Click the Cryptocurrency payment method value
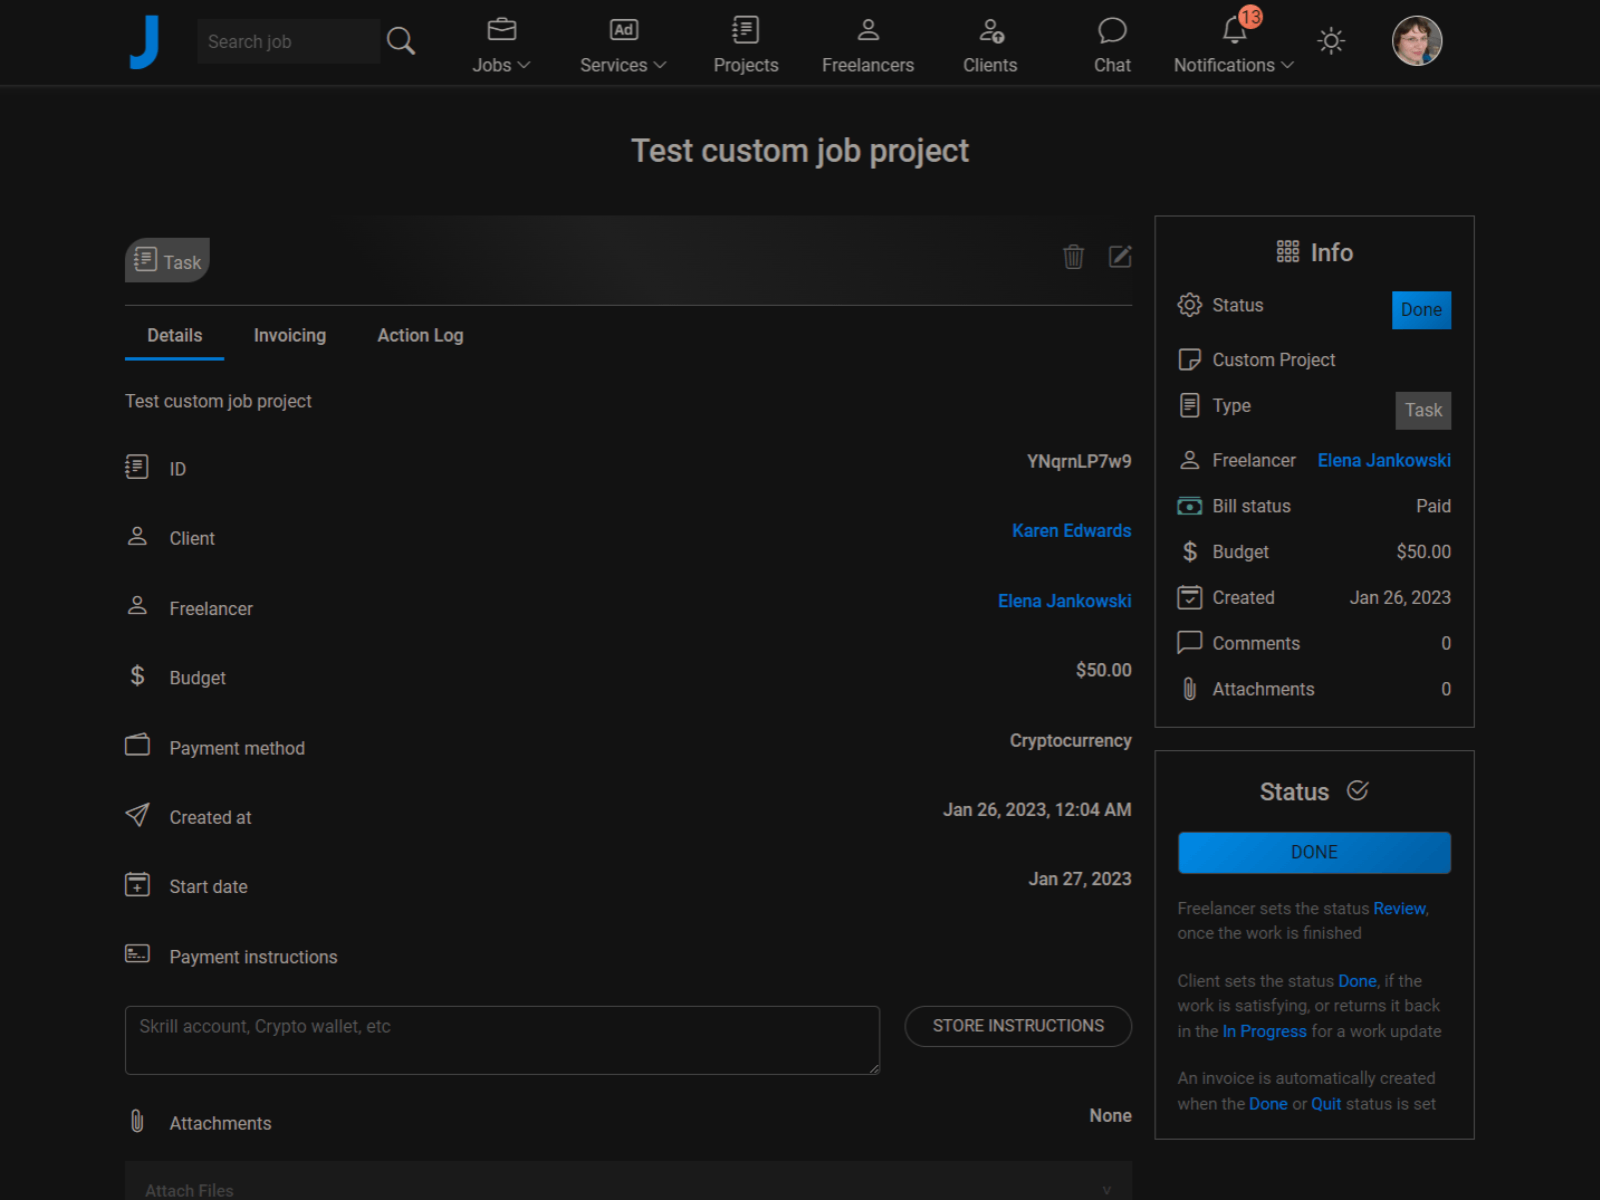The image size is (1600, 1200). click(1070, 741)
